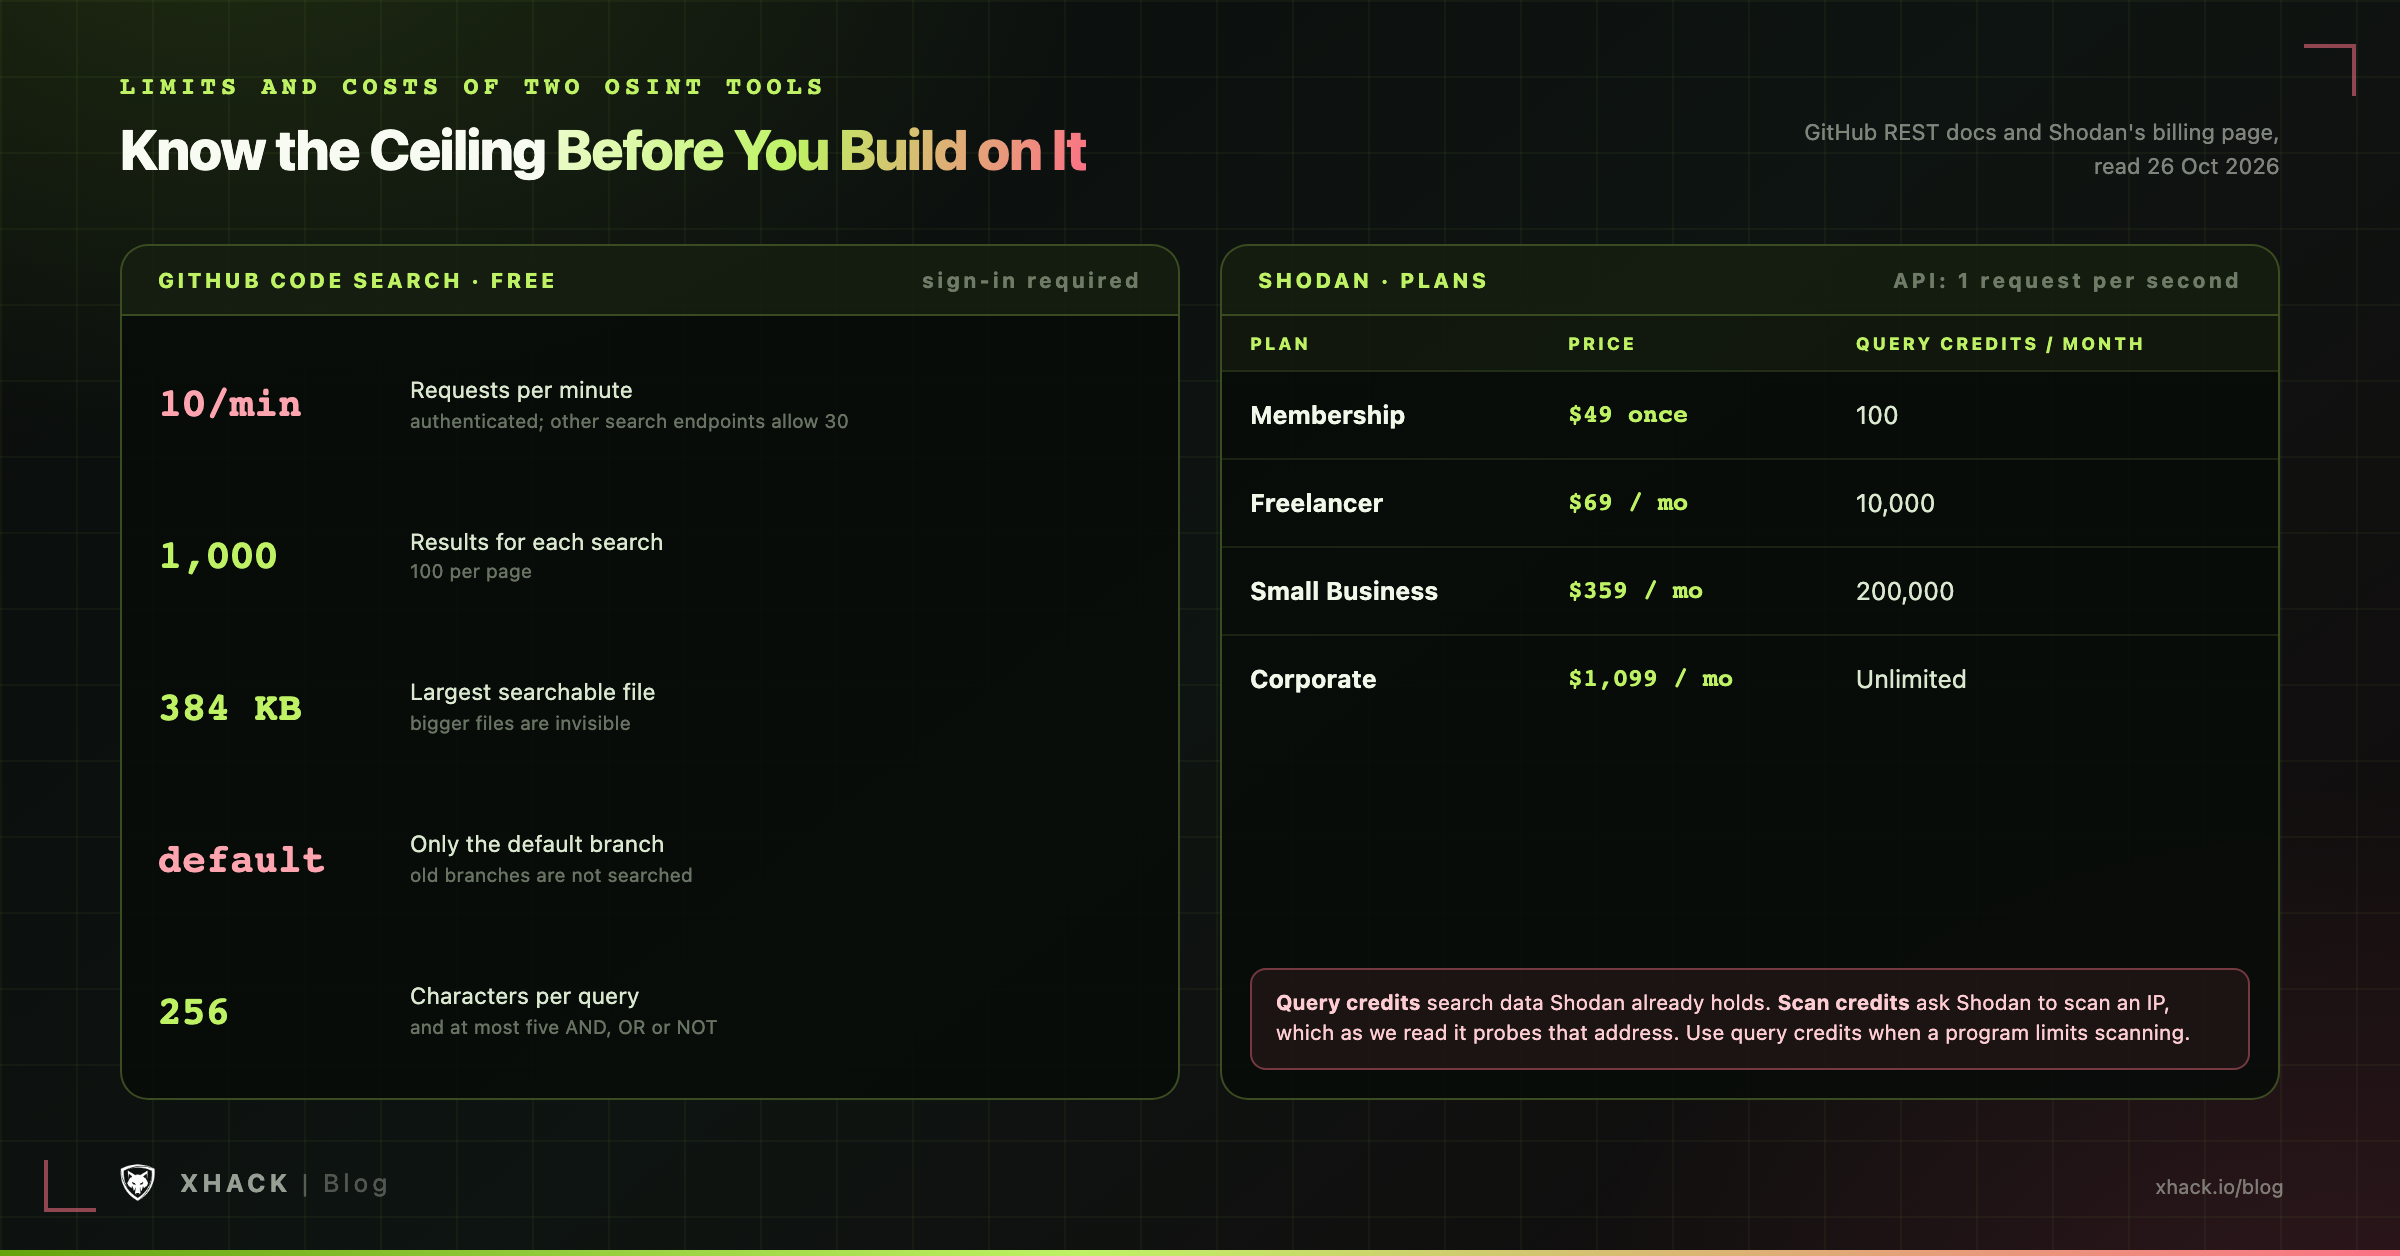Click 'API: 1 request per second' note

[x=2067, y=281]
